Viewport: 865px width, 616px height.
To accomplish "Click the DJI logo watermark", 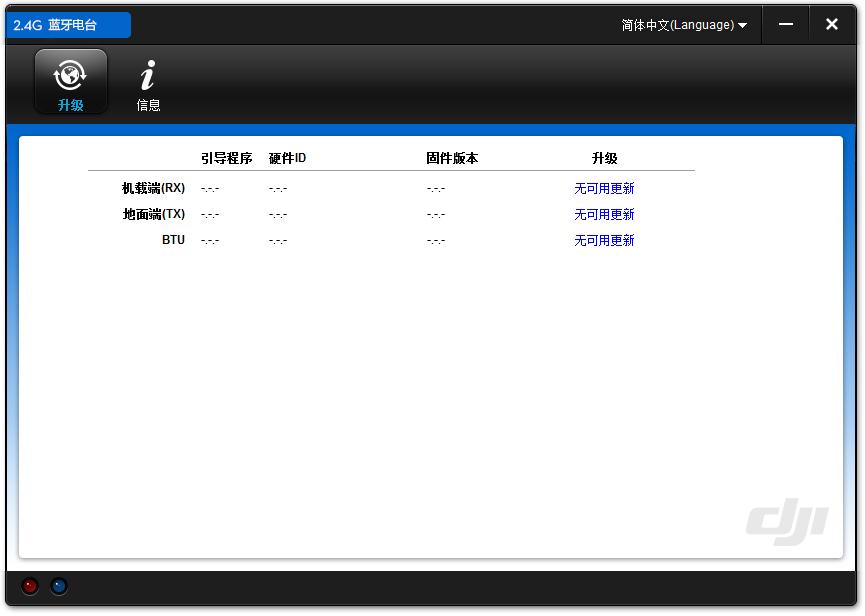I will click(787, 521).
